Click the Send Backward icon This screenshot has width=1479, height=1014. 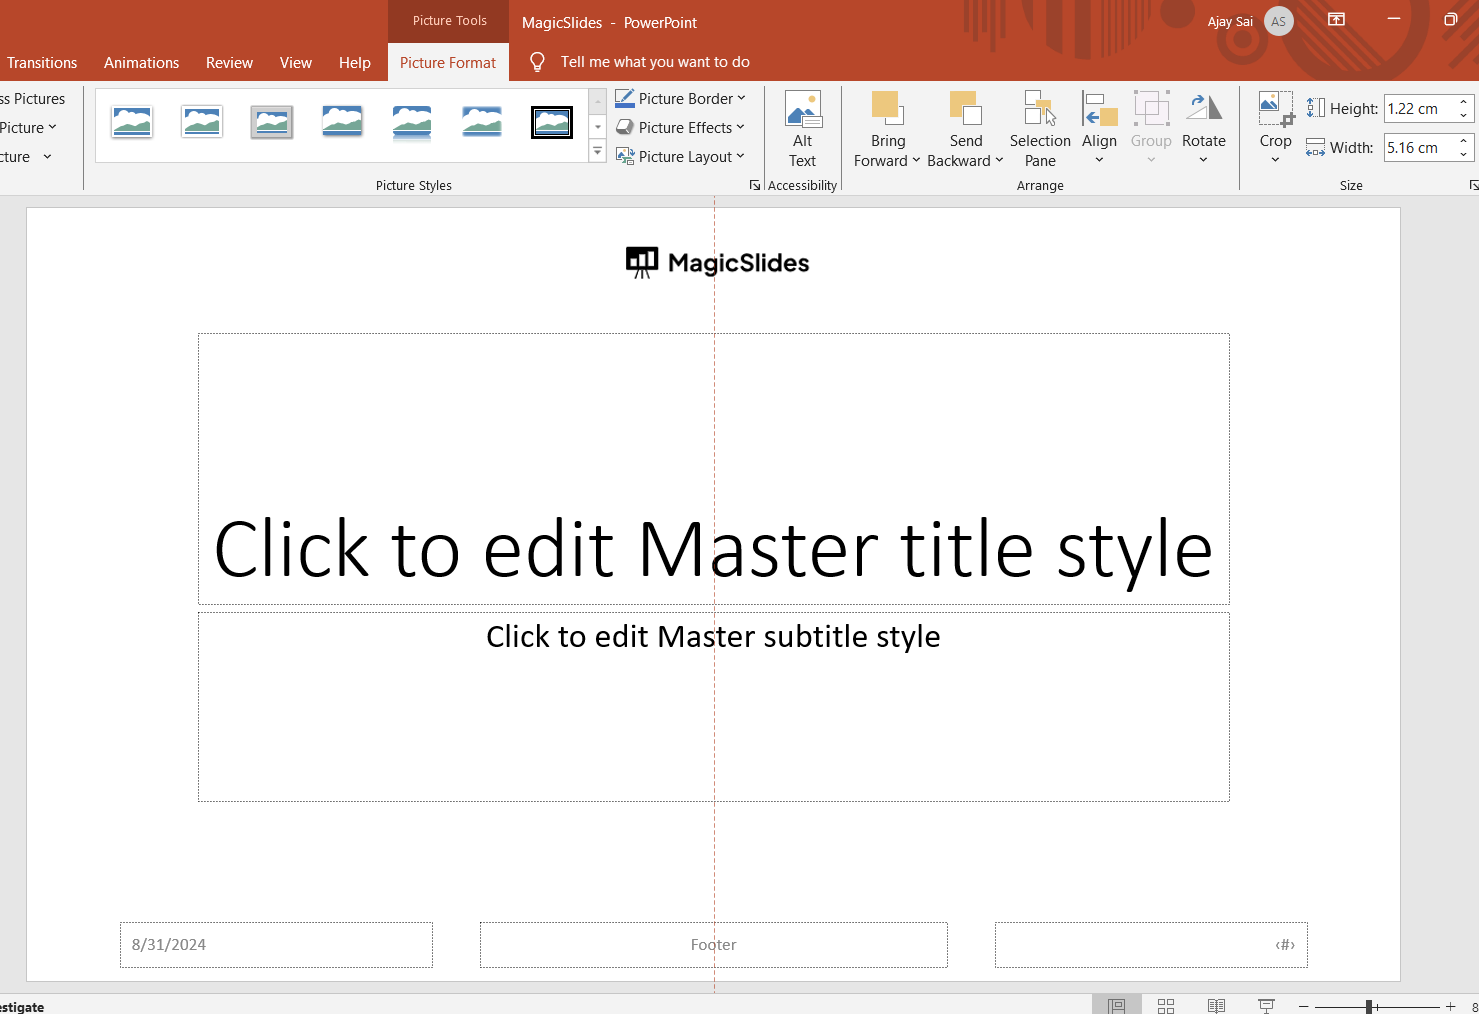[x=965, y=108]
